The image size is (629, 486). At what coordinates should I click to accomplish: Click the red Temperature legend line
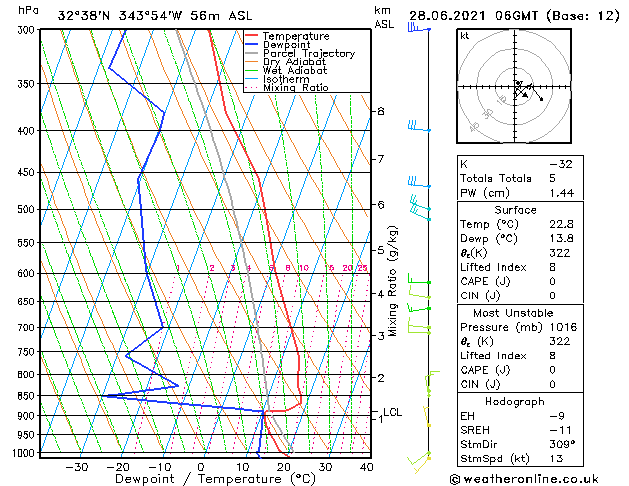(251, 36)
